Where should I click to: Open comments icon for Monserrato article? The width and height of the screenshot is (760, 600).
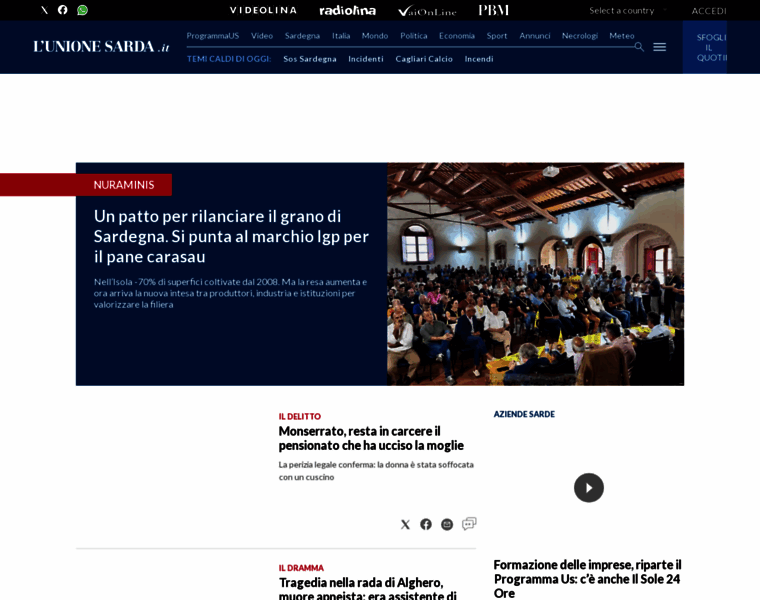click(469, 523)
